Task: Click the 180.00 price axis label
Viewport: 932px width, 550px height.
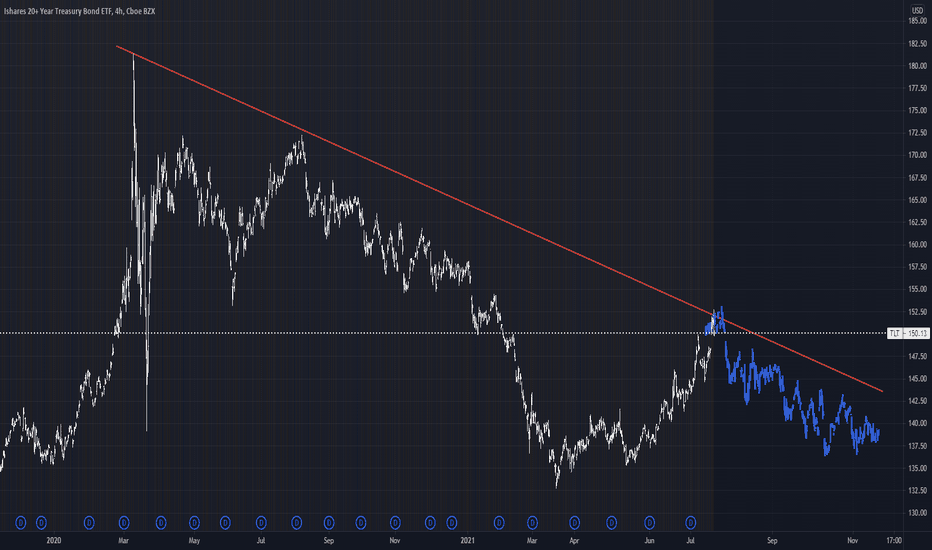Action: click(x=917, y=66)
